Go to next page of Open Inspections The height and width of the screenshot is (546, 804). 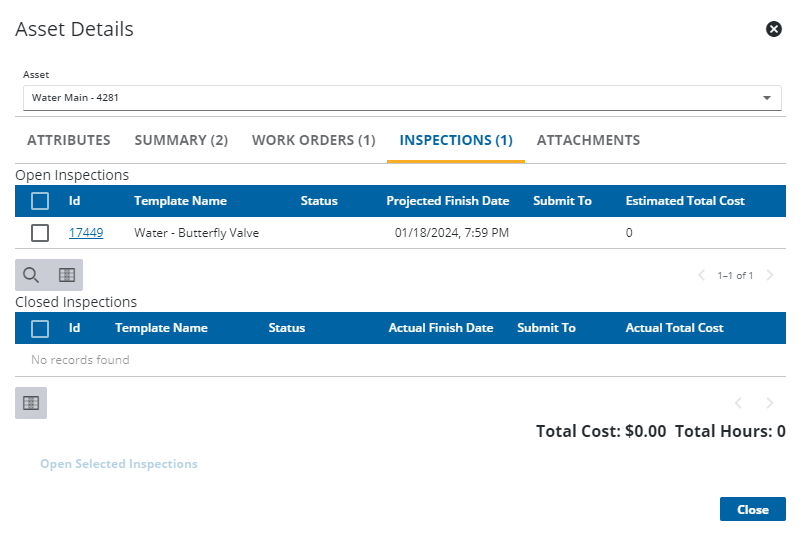[x=769, y=275]
